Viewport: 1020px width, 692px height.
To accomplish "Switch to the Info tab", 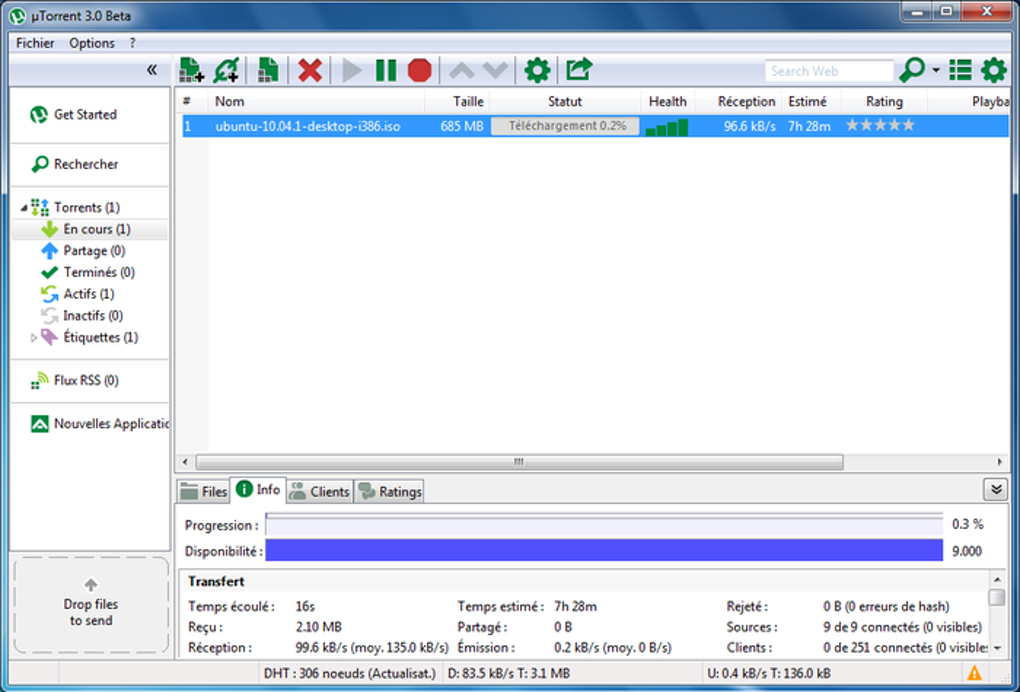I will click(258, 490).
